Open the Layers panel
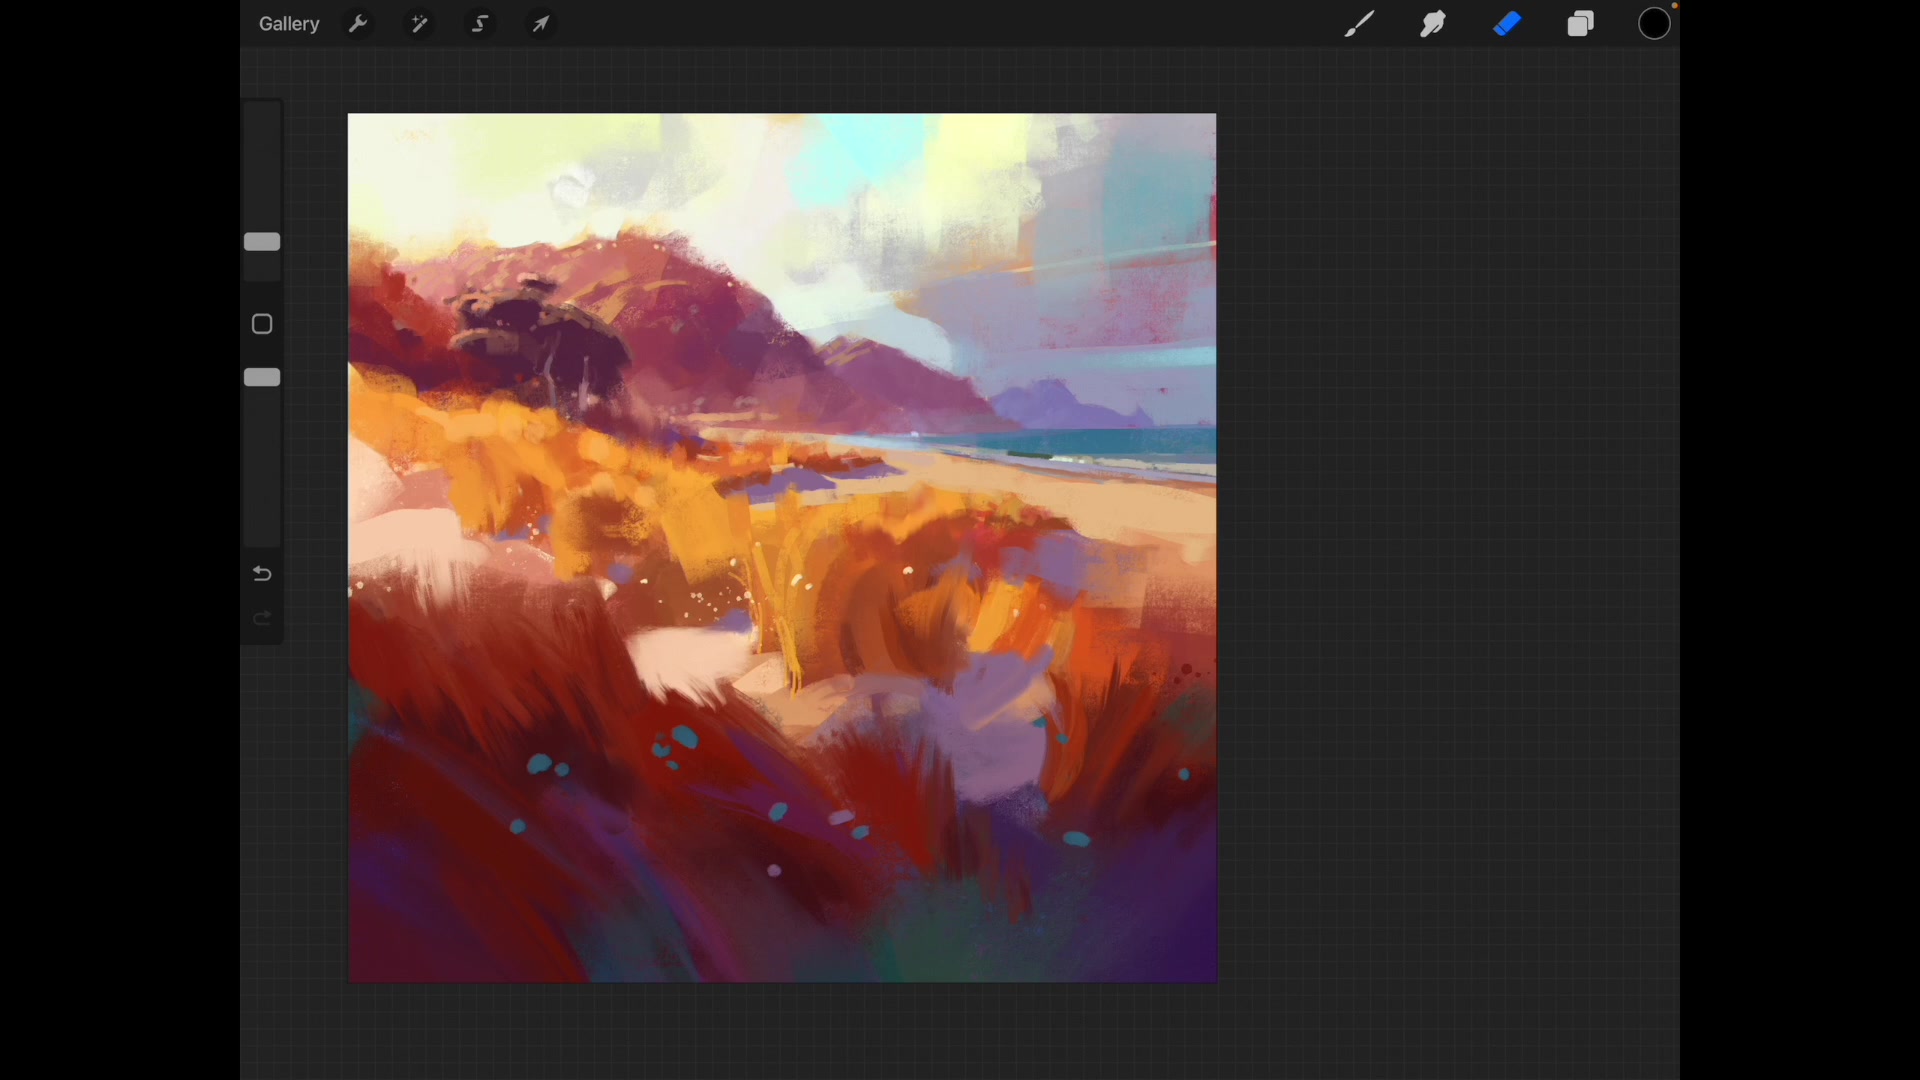The width and height of the screenshot is (1920, 1080). coord(1581,24)
